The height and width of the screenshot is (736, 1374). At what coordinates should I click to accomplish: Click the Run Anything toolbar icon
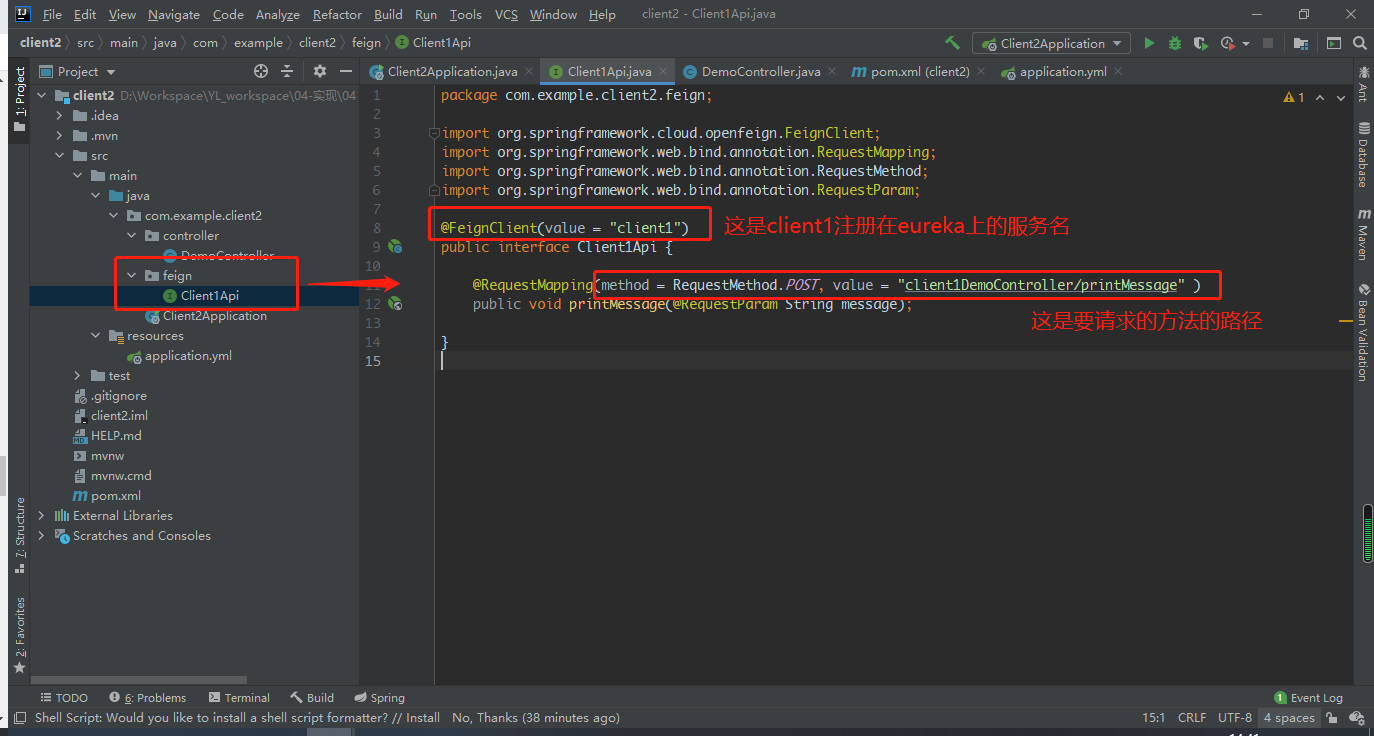point(1333,43)
